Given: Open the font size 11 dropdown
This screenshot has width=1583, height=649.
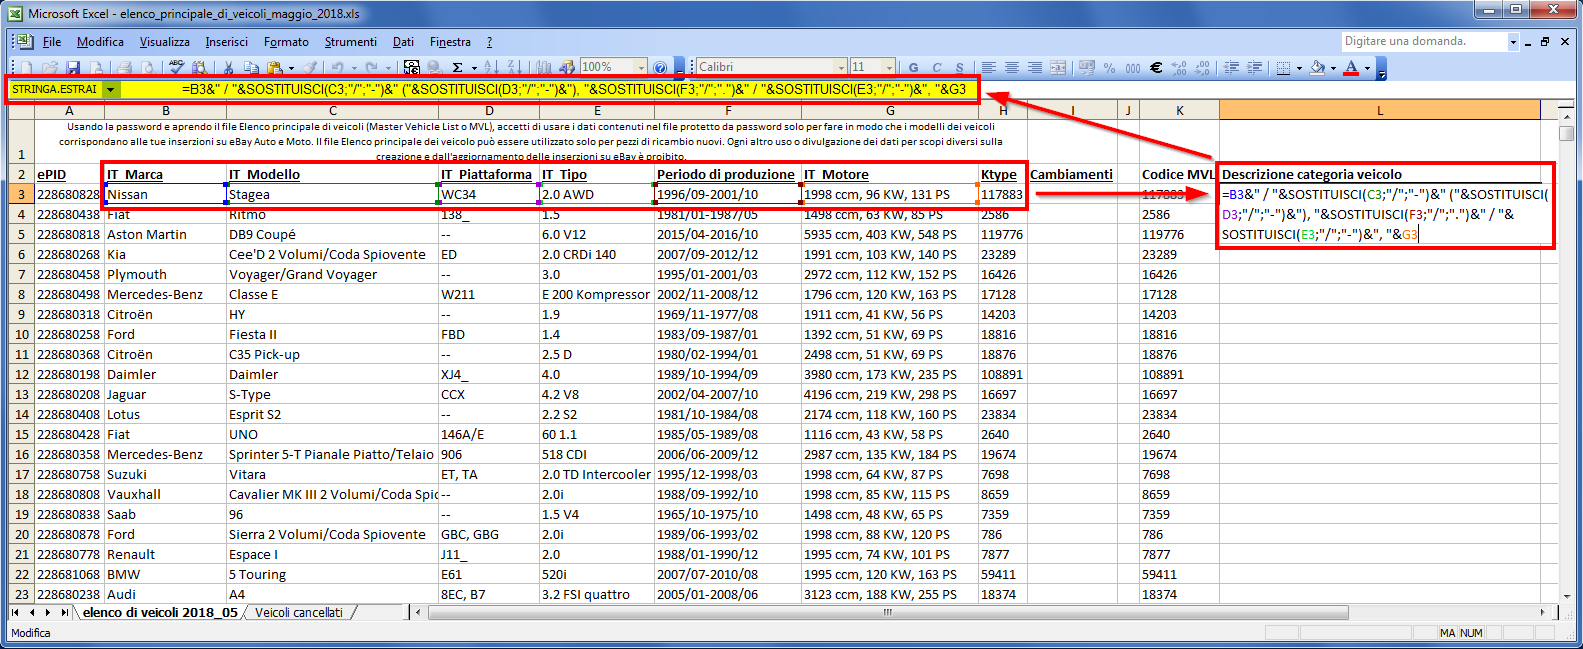Looking at the screenshot, I should point(888,67).
